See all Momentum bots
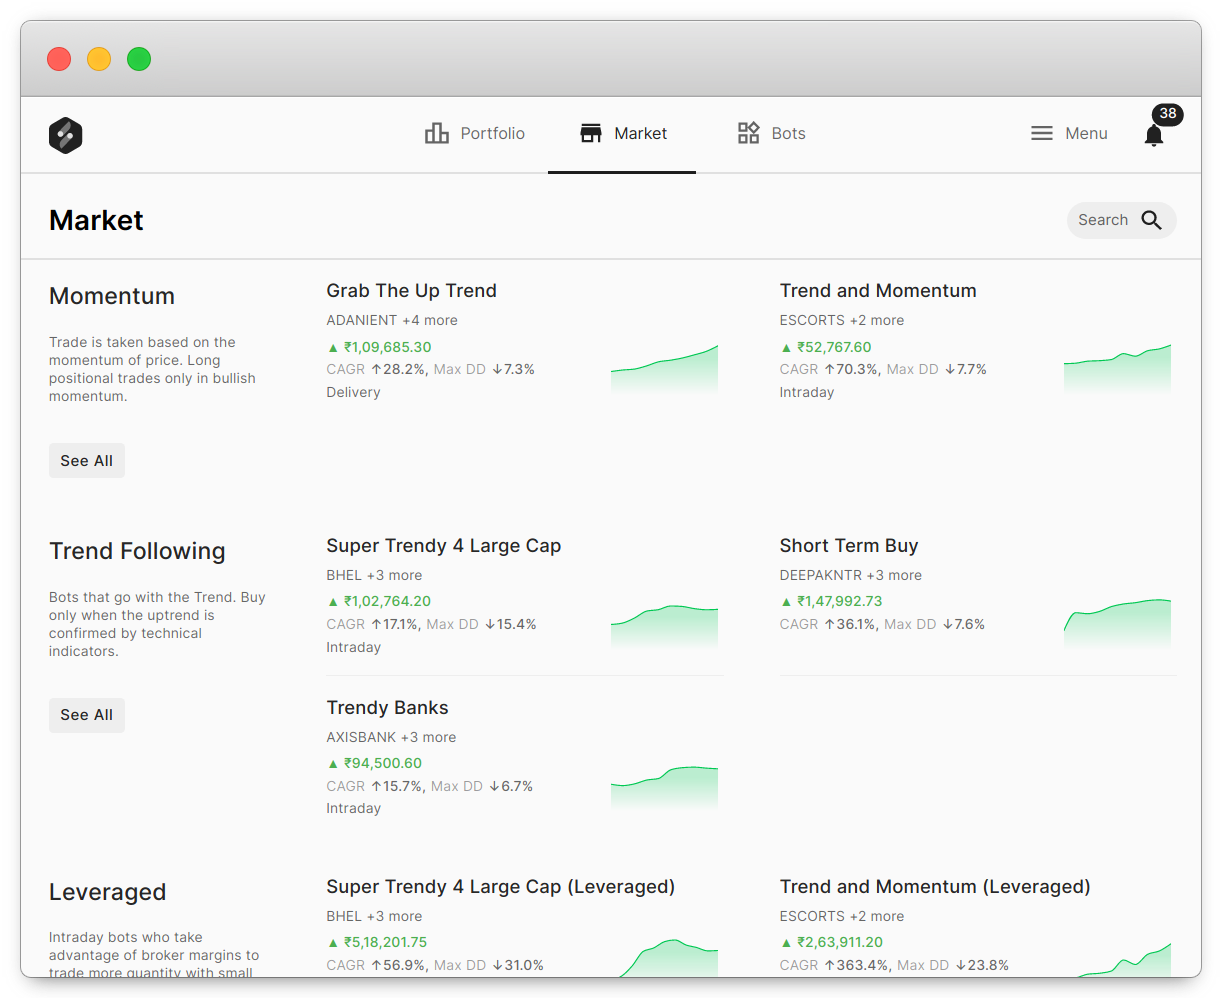Viewport: 1222px width, 998px height. [x=87, y=461]
